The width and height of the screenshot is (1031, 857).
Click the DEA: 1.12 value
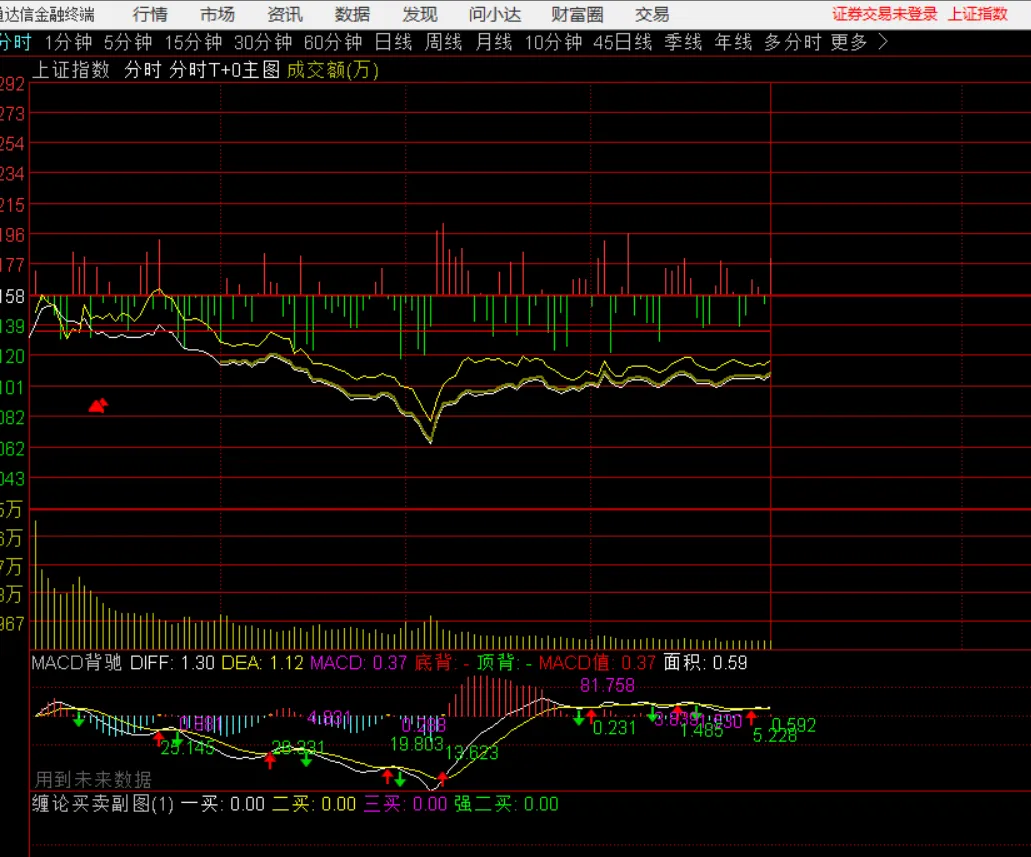click(262, 662)
